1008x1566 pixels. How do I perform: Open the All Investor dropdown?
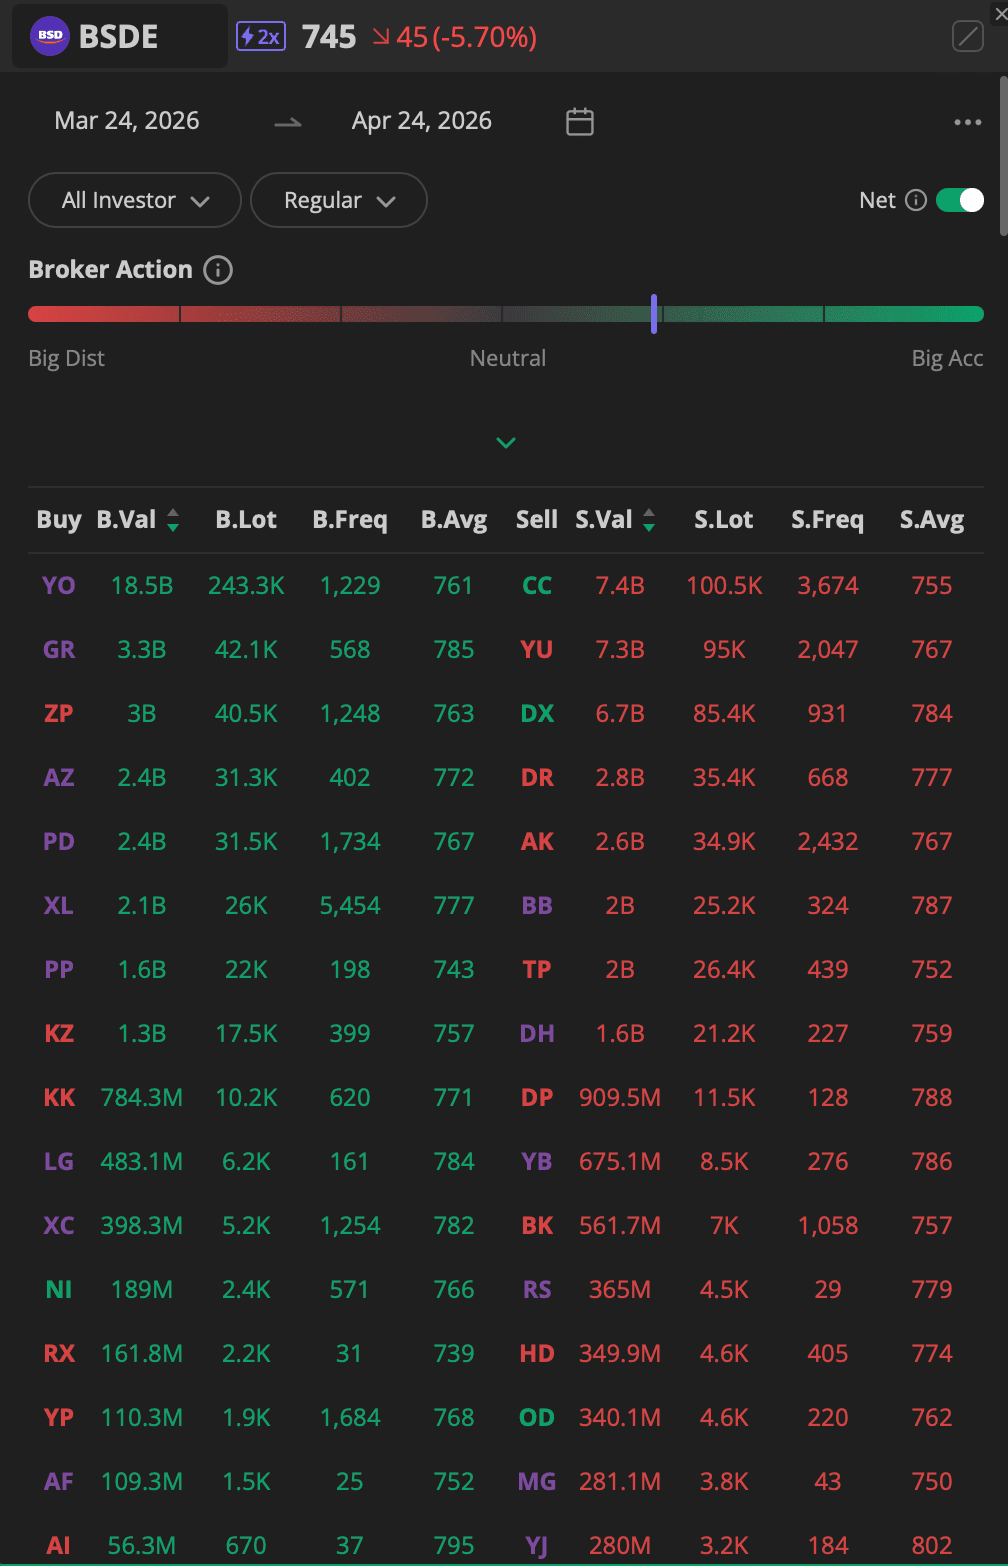click(134, 200)
